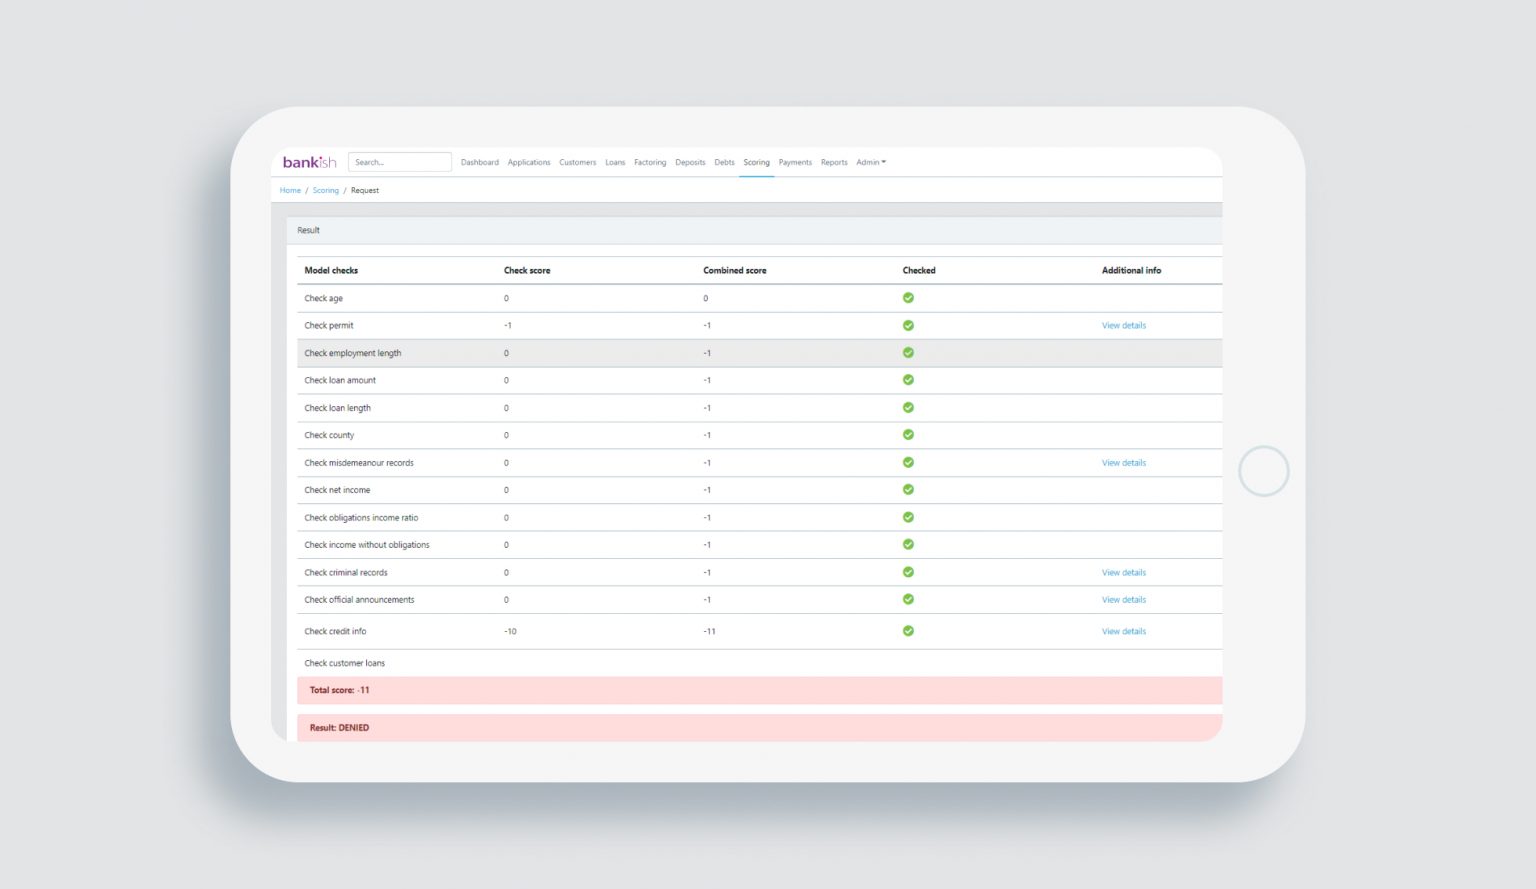Toggle the checked status for Check loan length
Viewport: 1536px width, 889px height.
[x=908, y=408]
